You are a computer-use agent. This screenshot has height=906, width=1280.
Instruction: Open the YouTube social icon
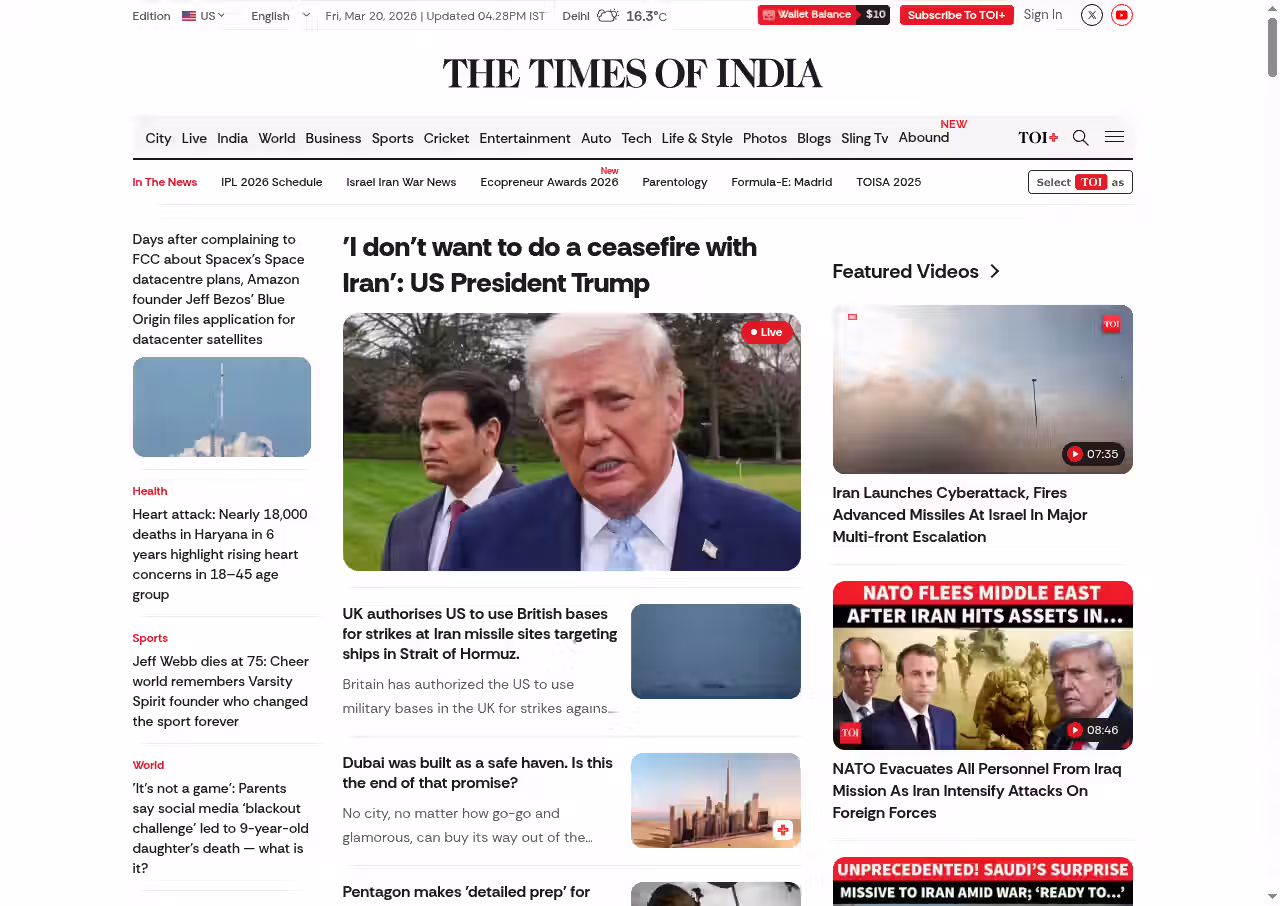coord(1122,15)
